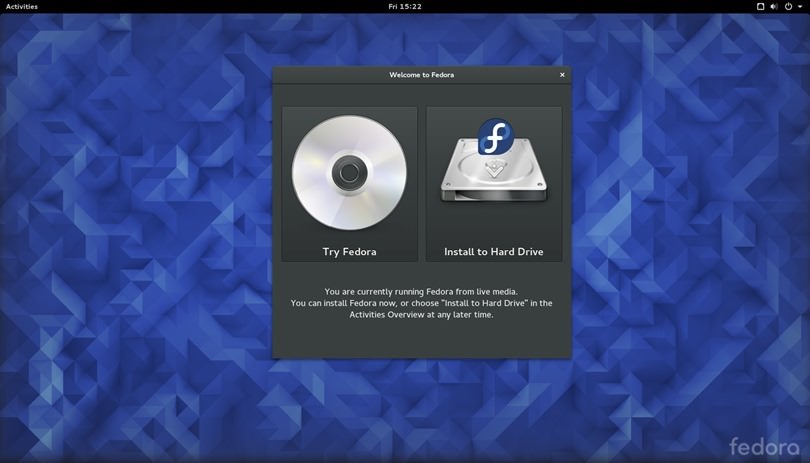Viewport: 810px width, 463px height.
Task: Click the power icon in top bar
Action: coord(788,7)
